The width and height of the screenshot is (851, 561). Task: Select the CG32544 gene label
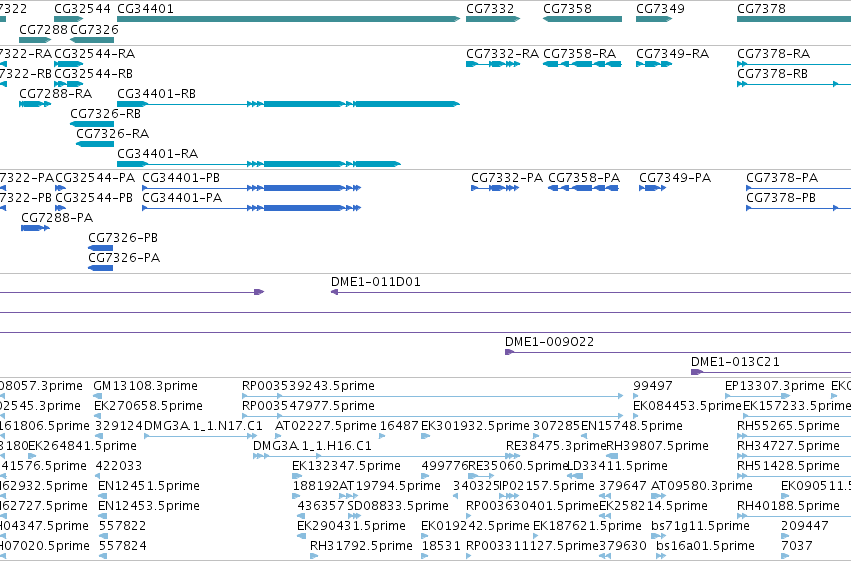coord(82,9)
